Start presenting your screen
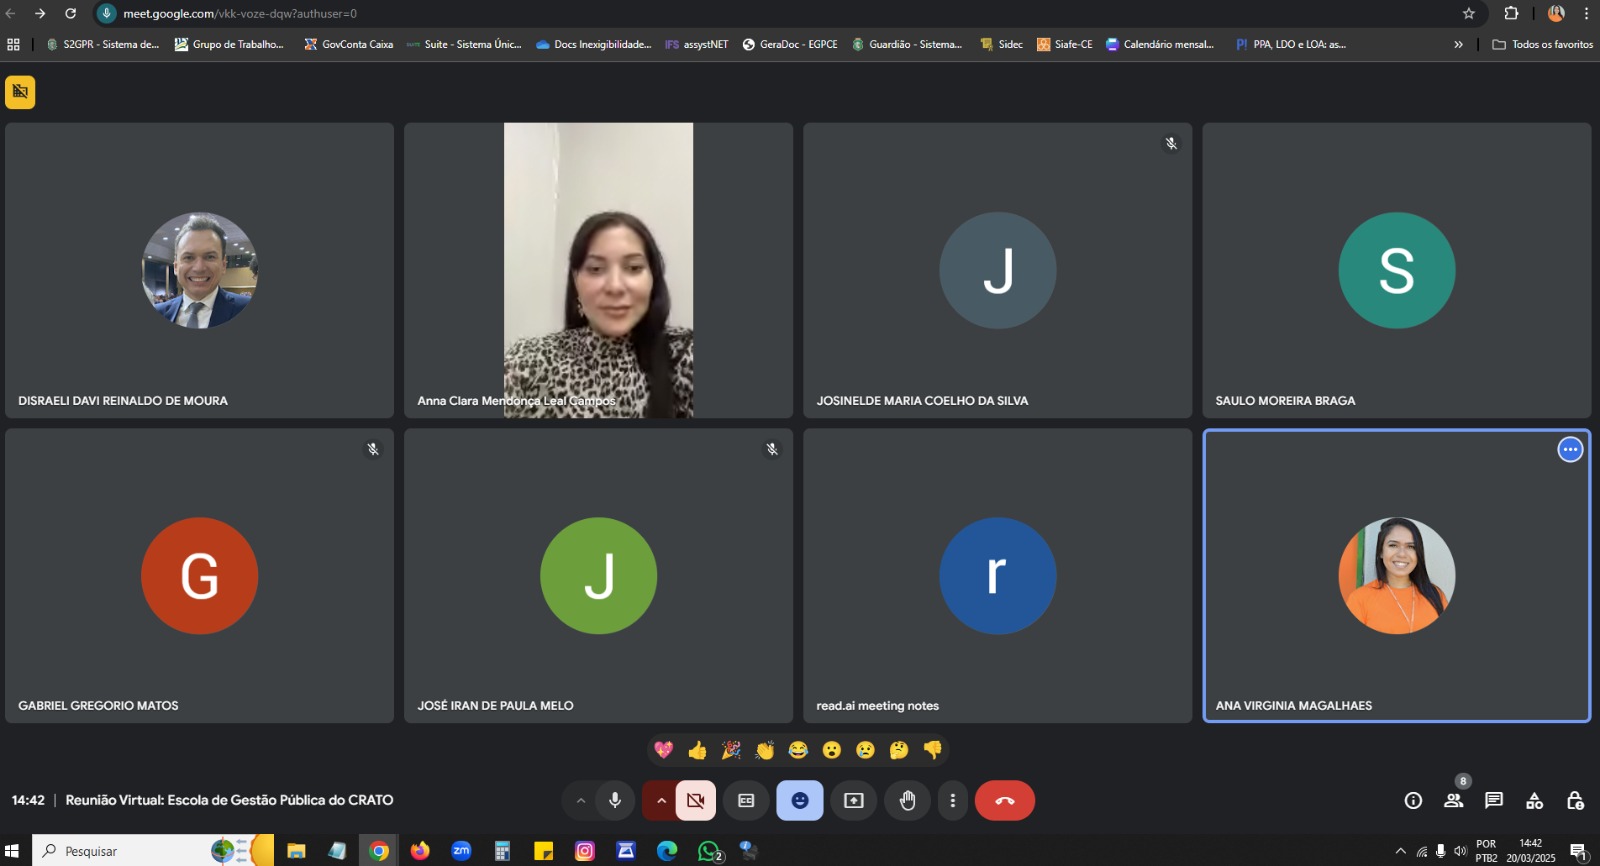 point(853,800)
